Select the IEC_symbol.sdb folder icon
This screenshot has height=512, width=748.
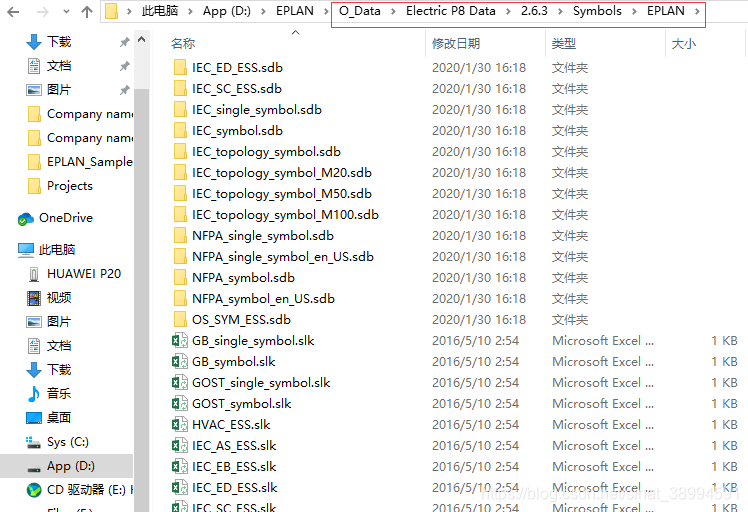click(180, 131)
